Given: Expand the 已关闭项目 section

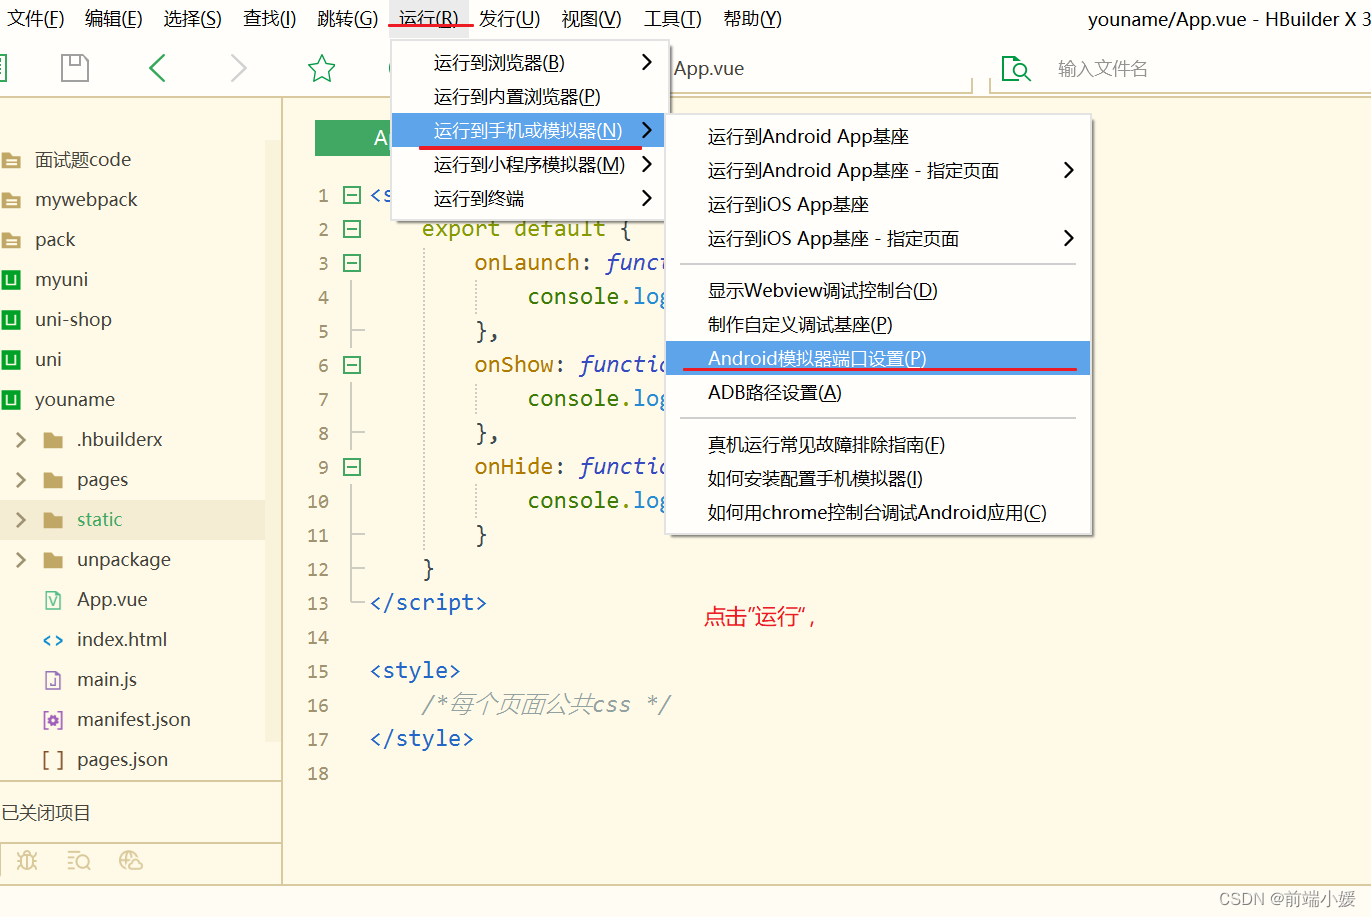Looking at the screenshot, I should tap(46, 813).
